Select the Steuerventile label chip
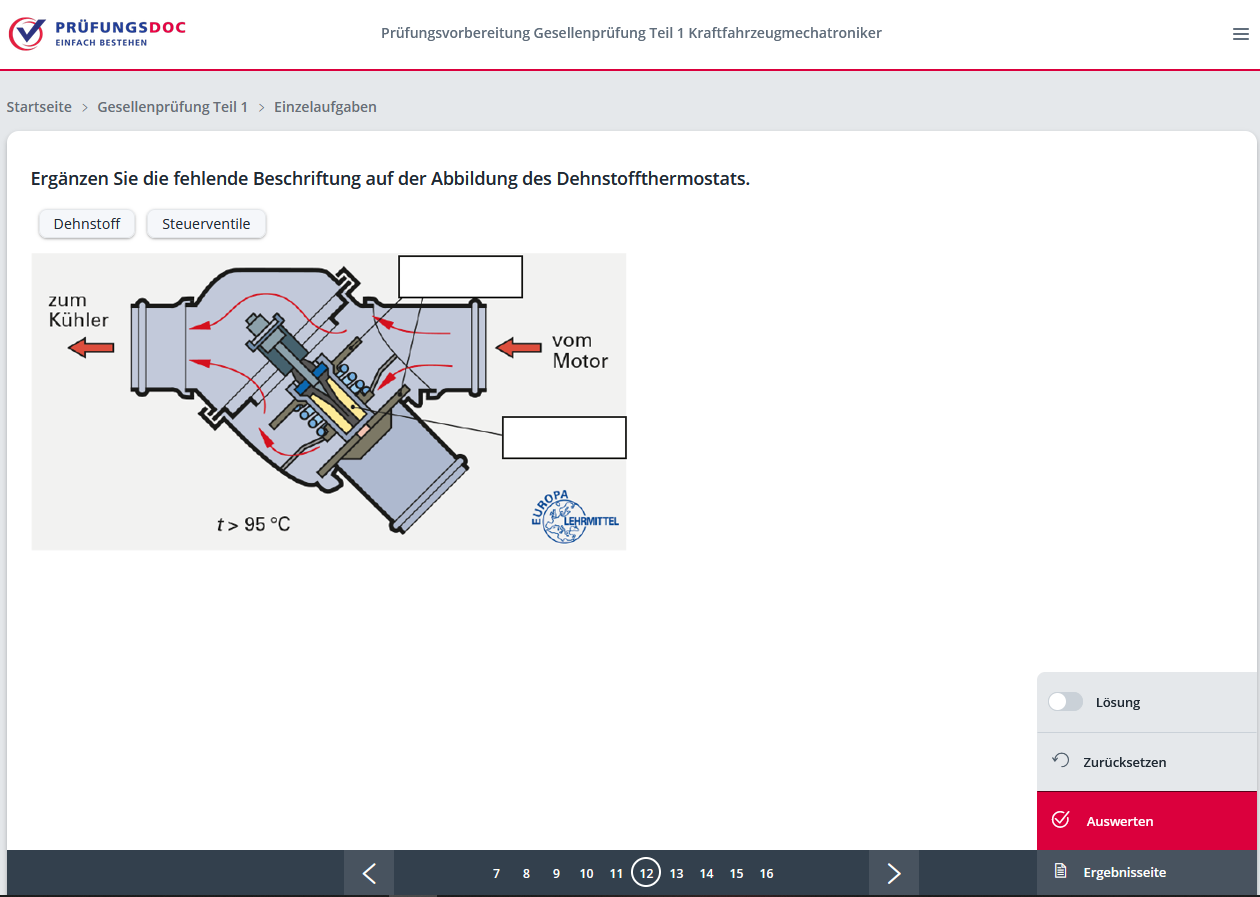1260x897 pixels. (206, 224)
